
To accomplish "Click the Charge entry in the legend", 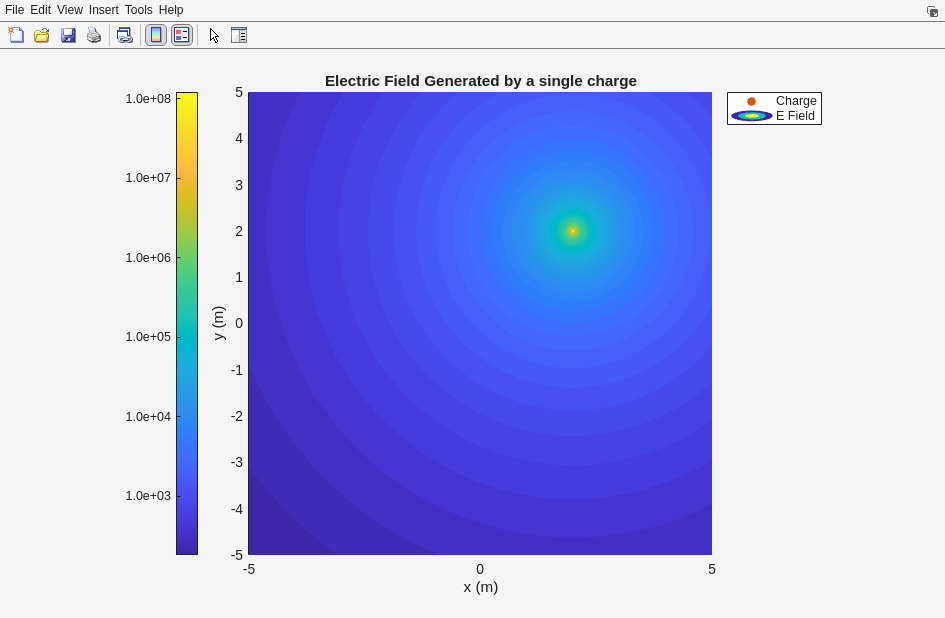I will point(796,101).
